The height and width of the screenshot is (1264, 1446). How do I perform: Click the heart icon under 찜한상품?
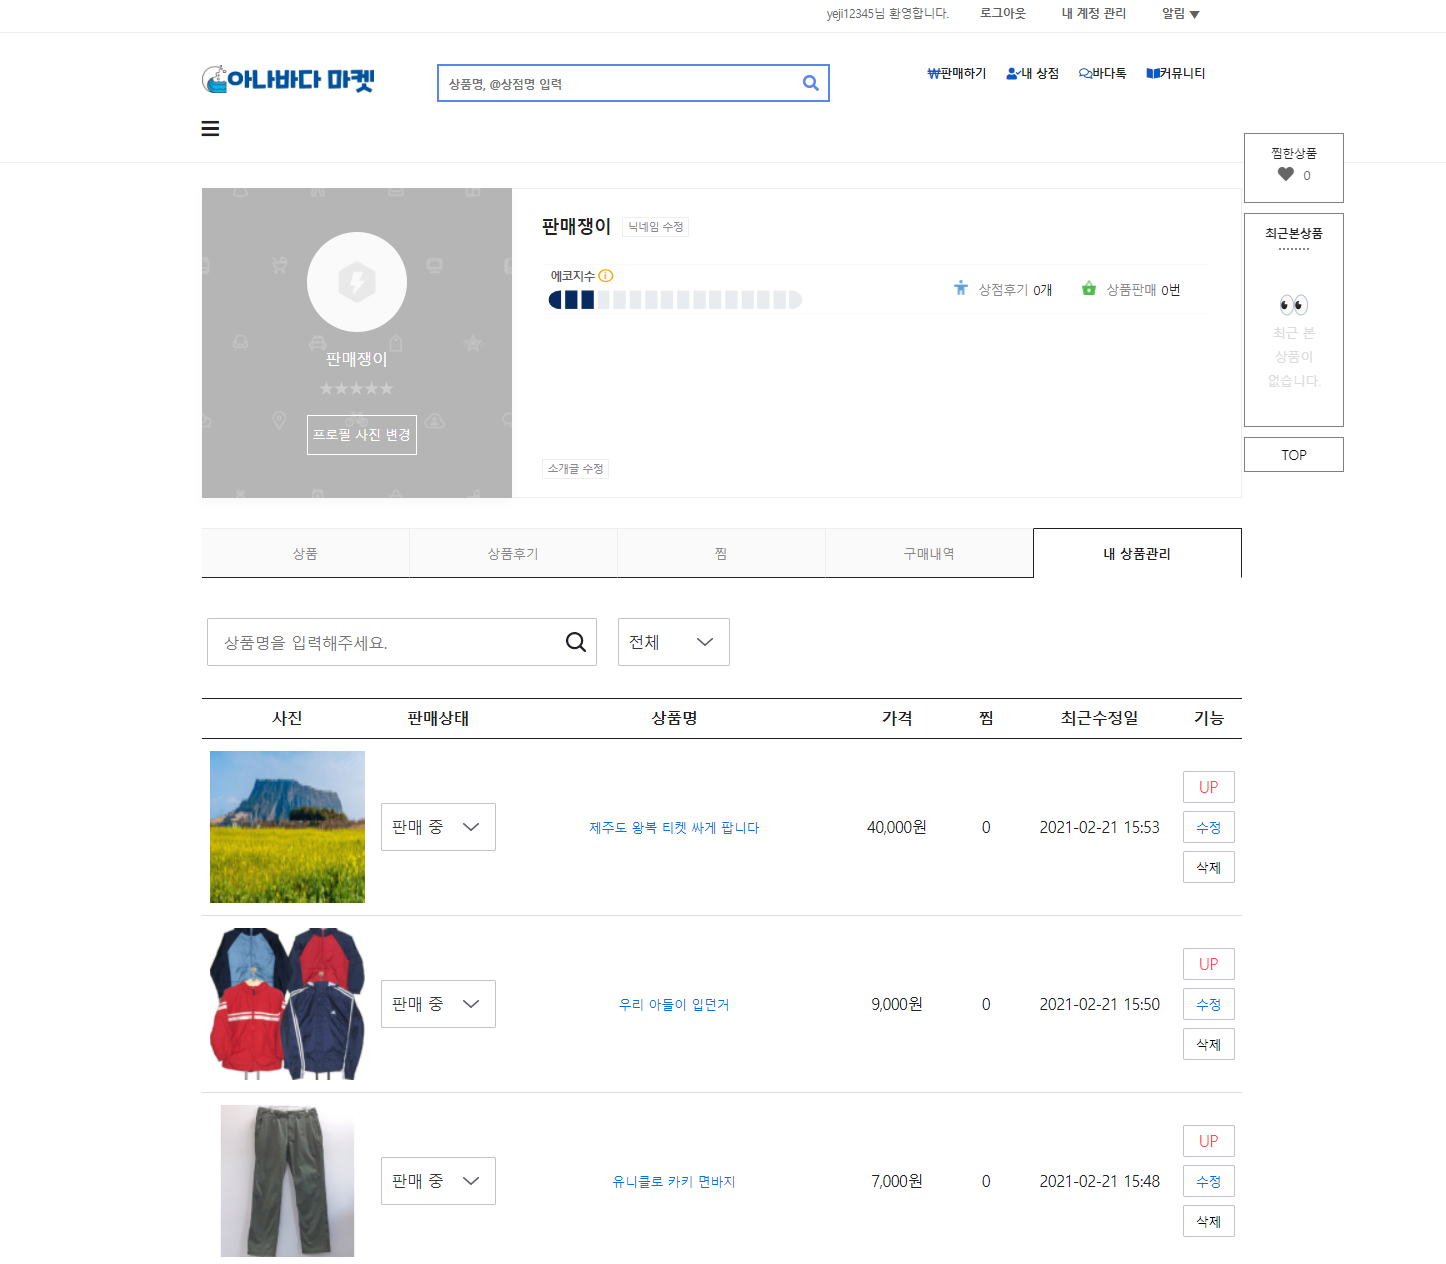click(x=1285, y=174)
